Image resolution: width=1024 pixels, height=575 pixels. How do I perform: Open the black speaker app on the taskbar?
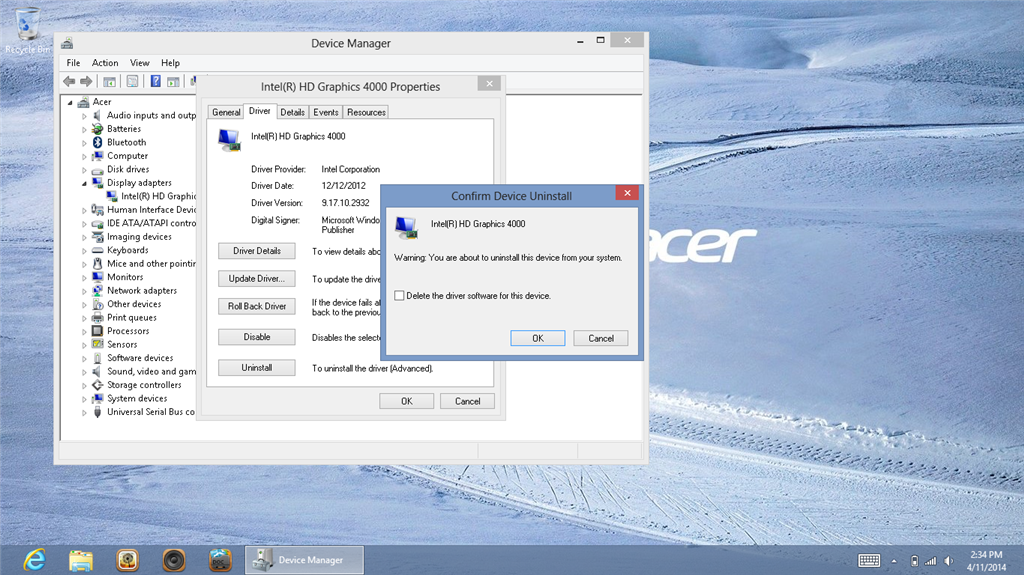tap(174, 560)
